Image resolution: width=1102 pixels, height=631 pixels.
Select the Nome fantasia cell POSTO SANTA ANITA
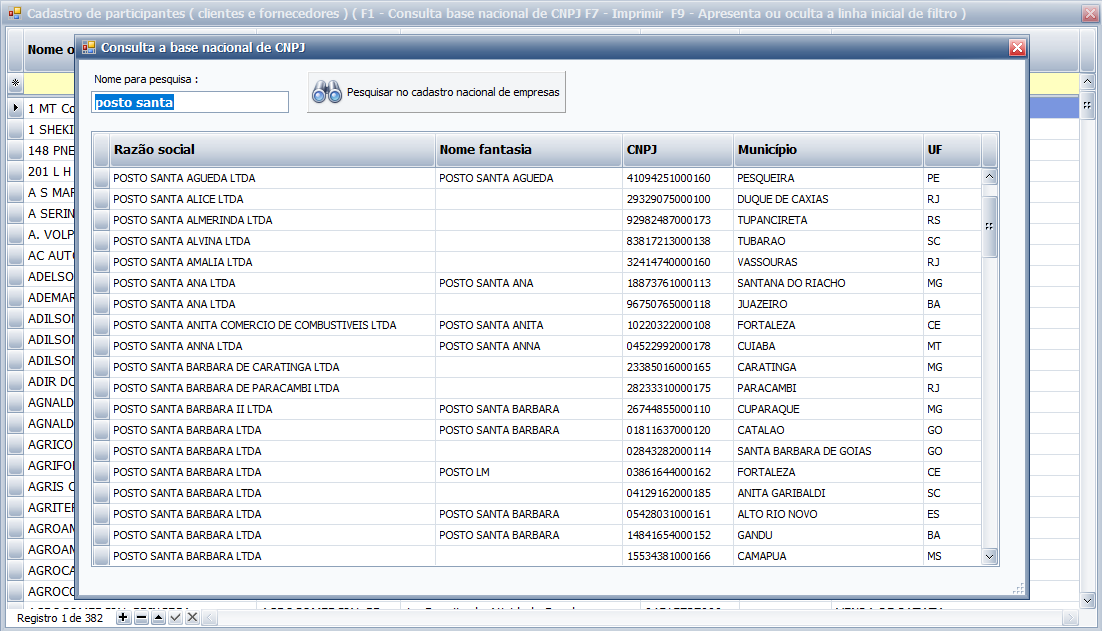529,325
